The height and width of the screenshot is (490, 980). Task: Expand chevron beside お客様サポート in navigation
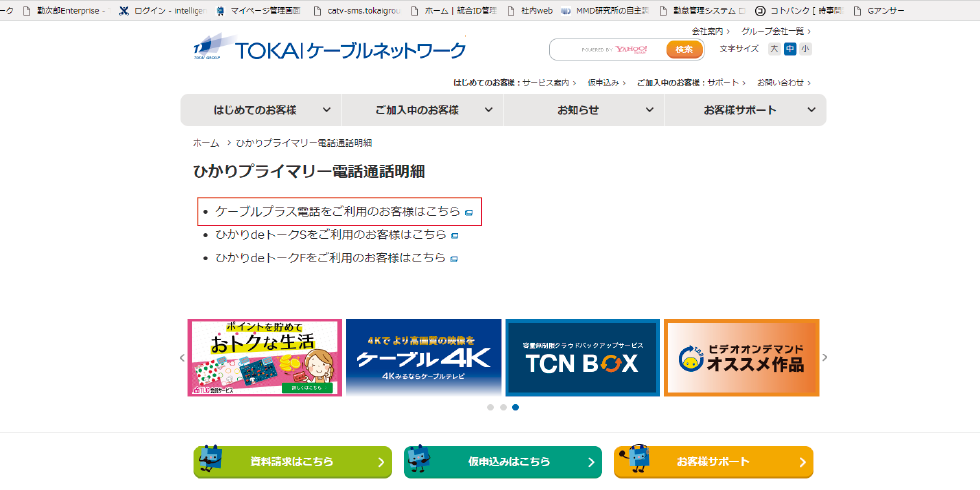811,110
